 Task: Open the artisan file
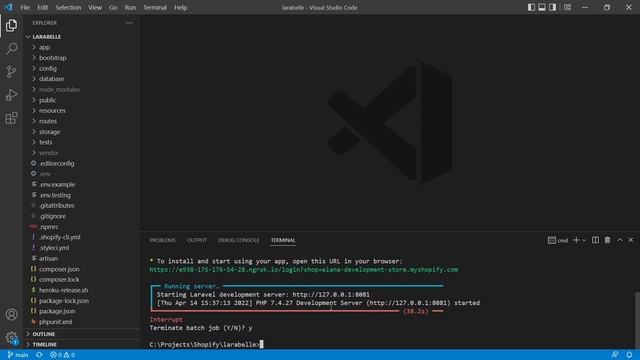(82, 258)
